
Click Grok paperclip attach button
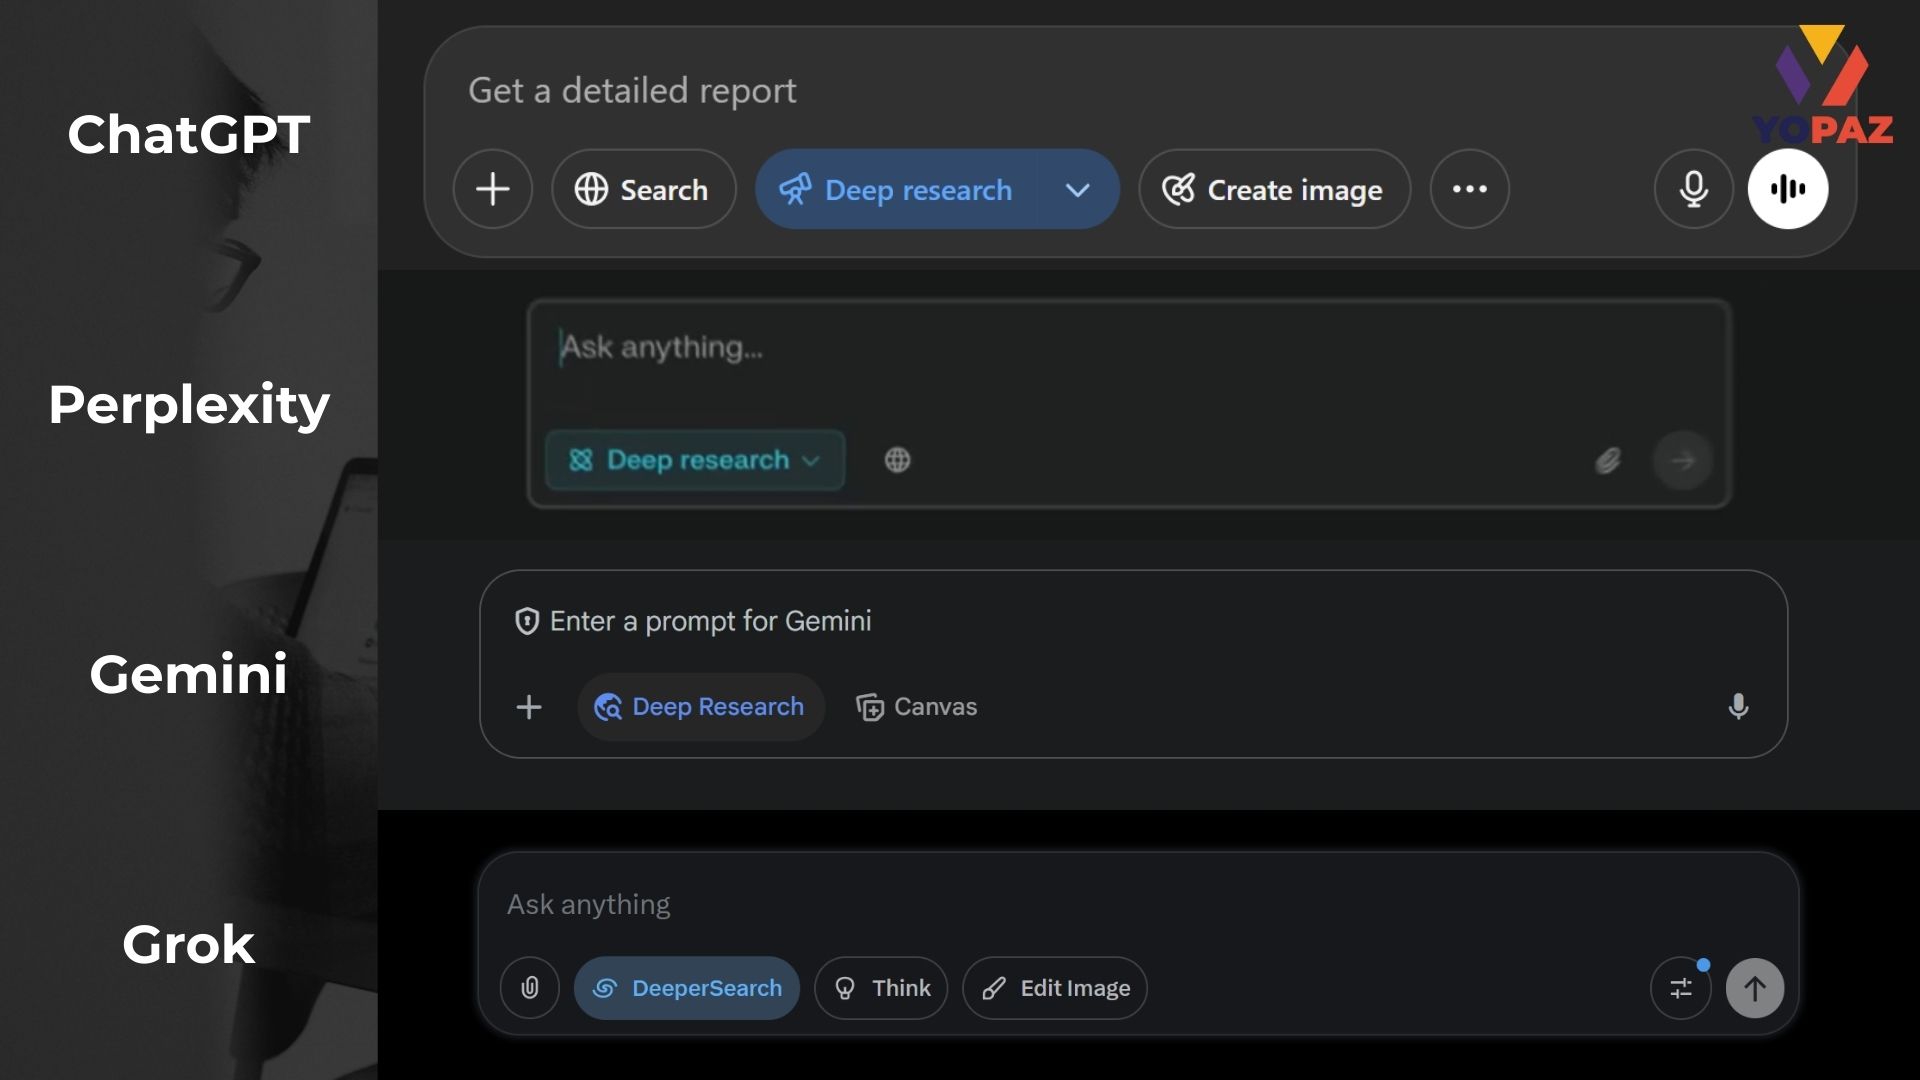pyautogui.click(x=530, y=988)
